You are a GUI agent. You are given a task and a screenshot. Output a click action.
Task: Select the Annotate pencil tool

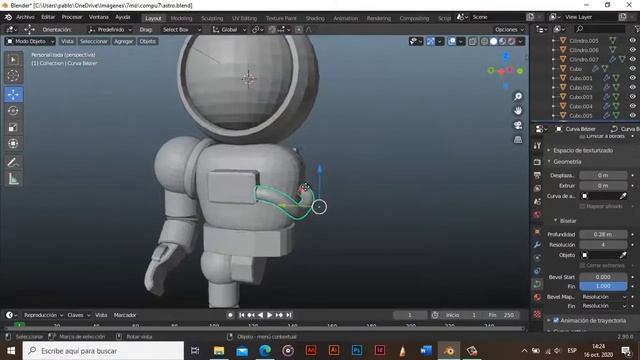pos(13,162)
